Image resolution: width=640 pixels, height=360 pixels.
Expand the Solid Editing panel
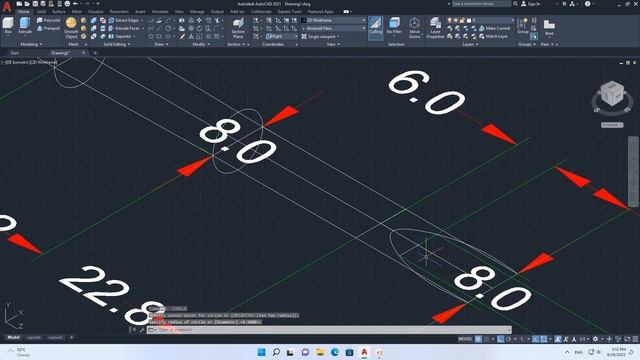tap(117, 44)
